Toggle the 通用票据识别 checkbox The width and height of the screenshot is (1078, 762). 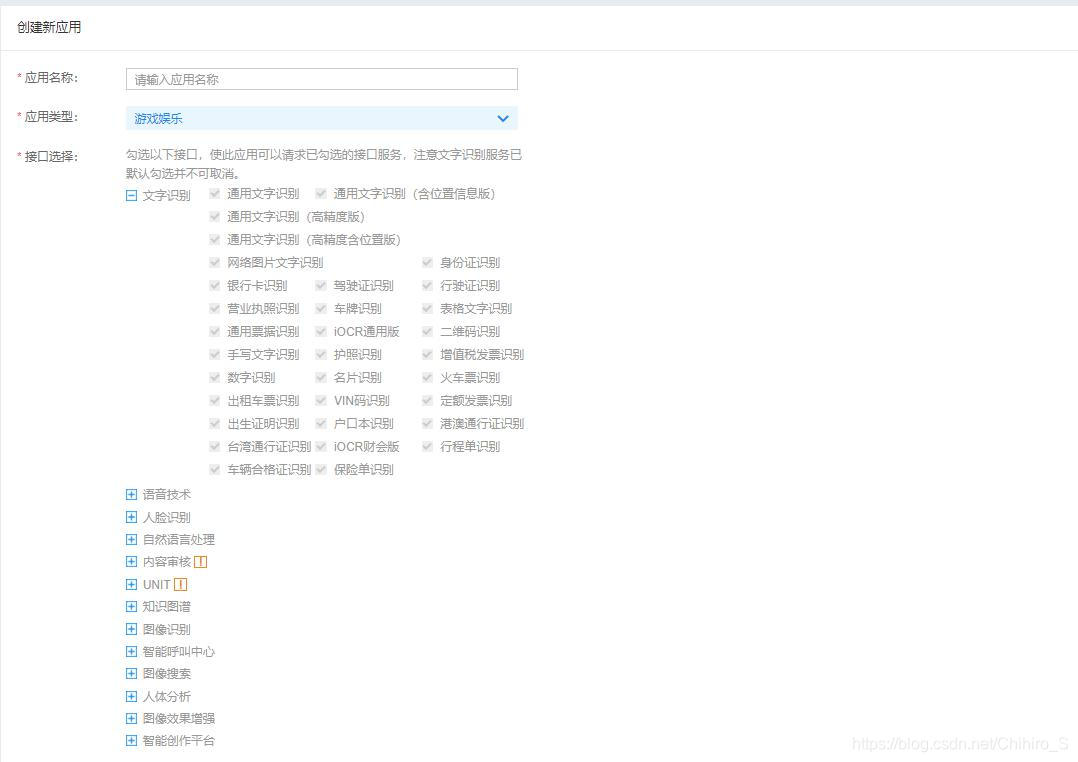pos(214,331)
